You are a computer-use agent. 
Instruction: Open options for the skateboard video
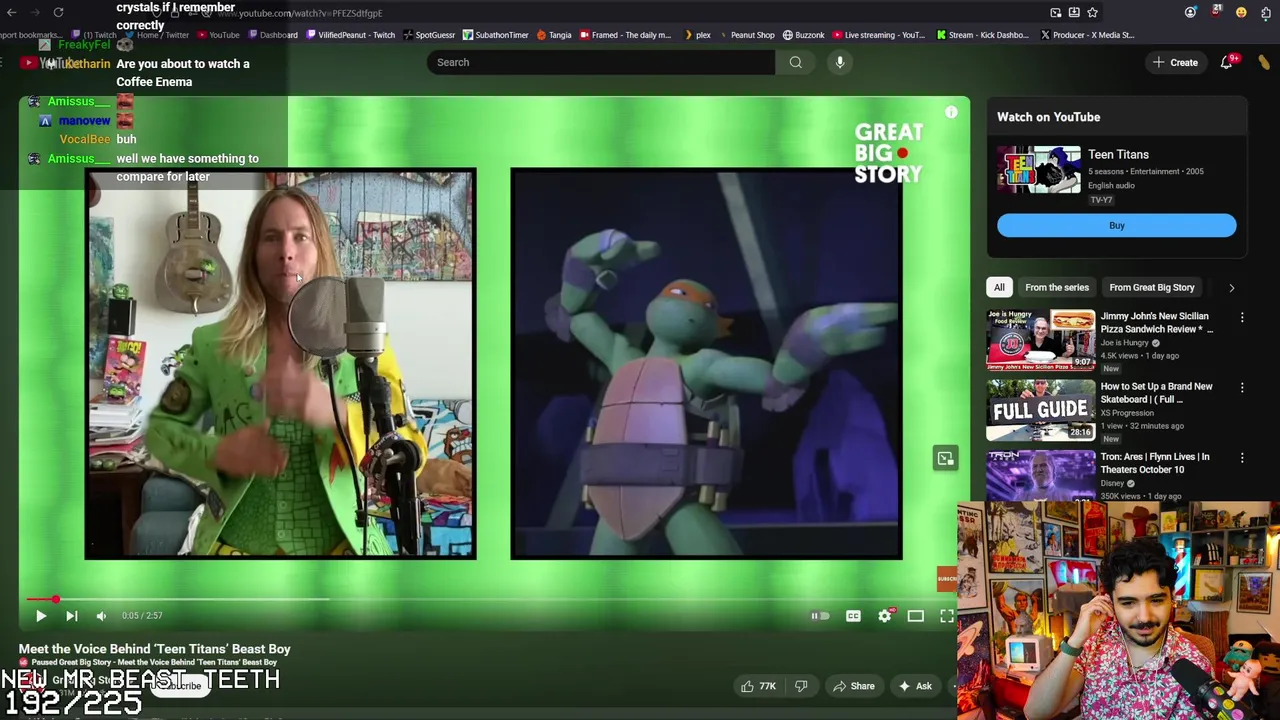1242,388
